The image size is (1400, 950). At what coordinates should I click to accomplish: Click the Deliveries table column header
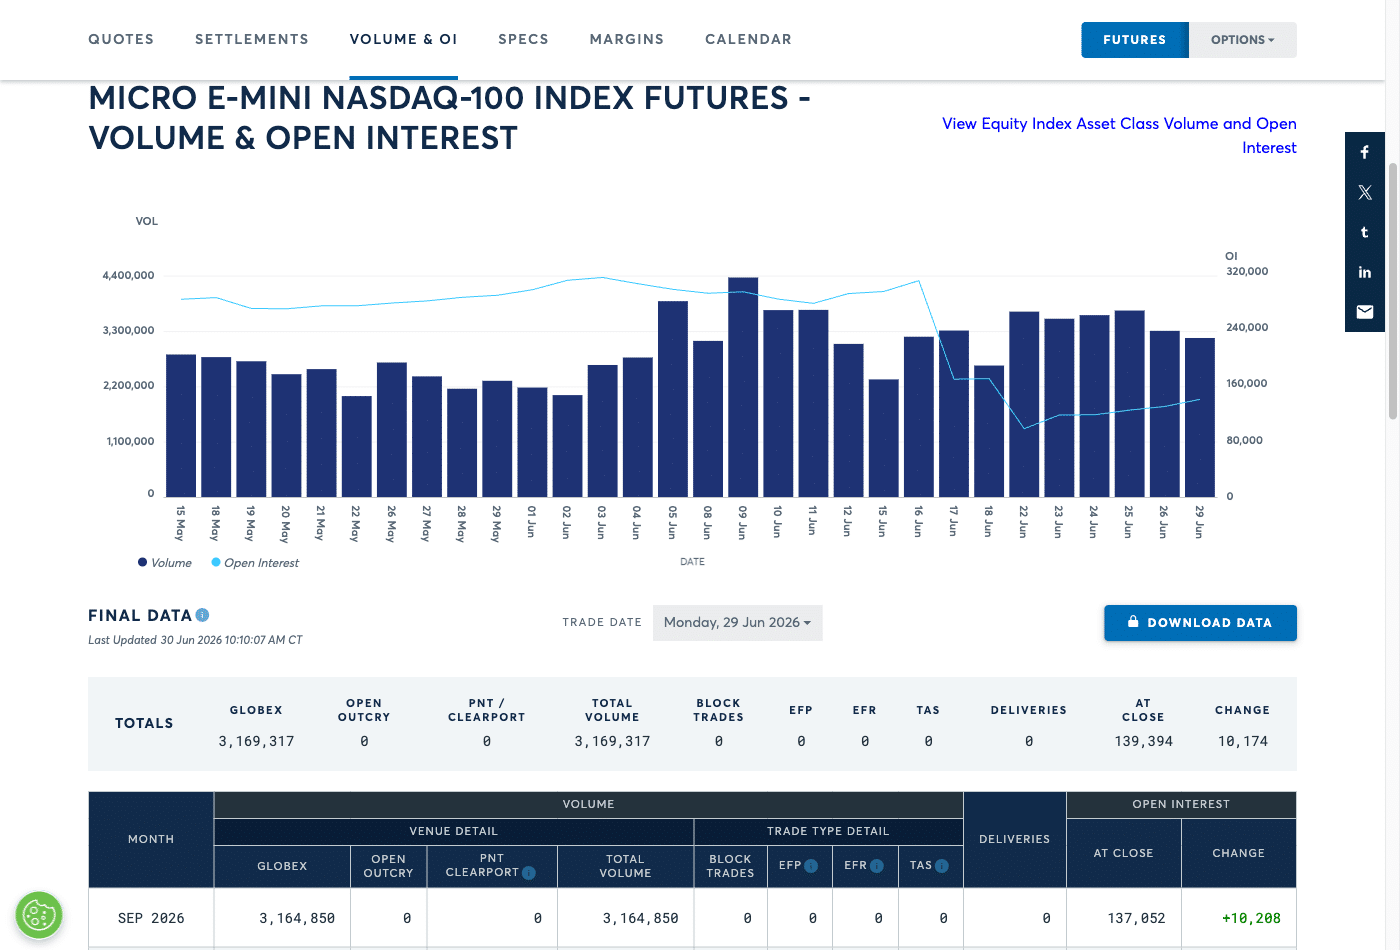[x=1014, y=839]
